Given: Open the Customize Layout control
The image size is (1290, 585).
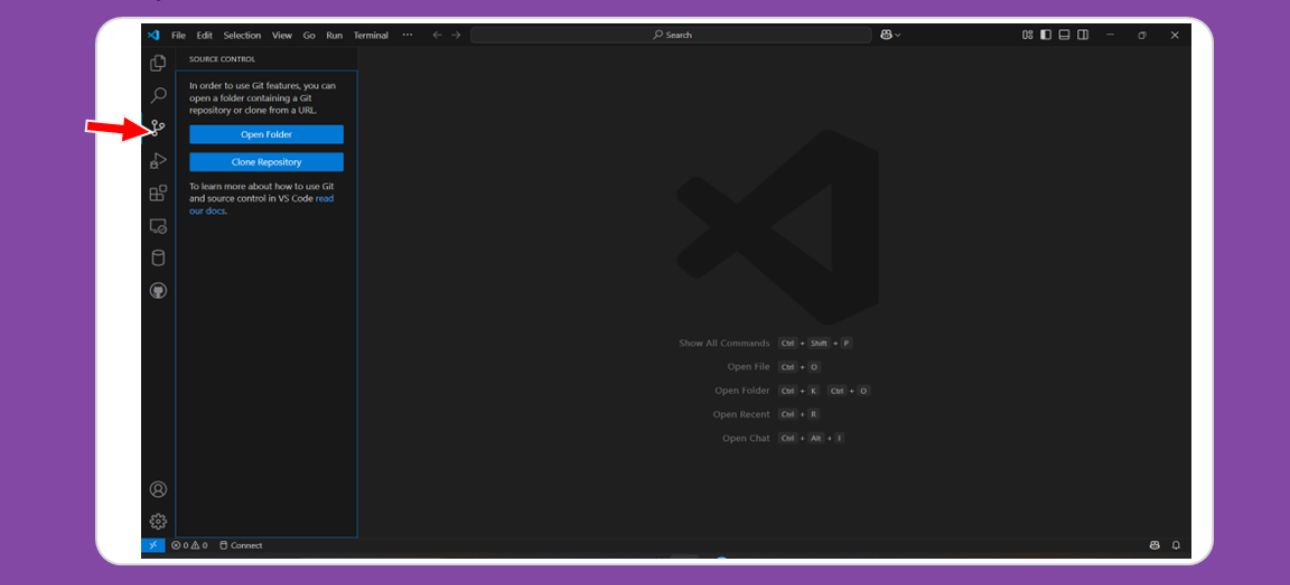Looking at the screenshot, I should 1028,35.
